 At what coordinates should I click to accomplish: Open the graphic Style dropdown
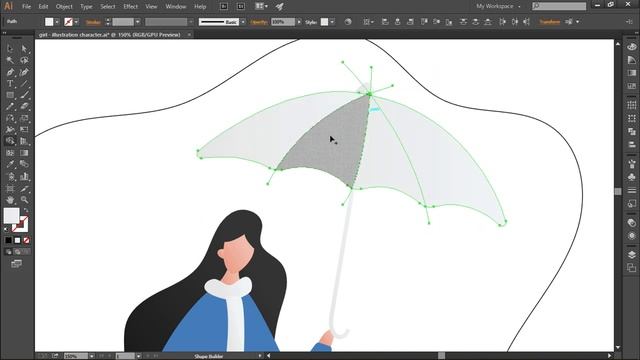click(332, 22)
